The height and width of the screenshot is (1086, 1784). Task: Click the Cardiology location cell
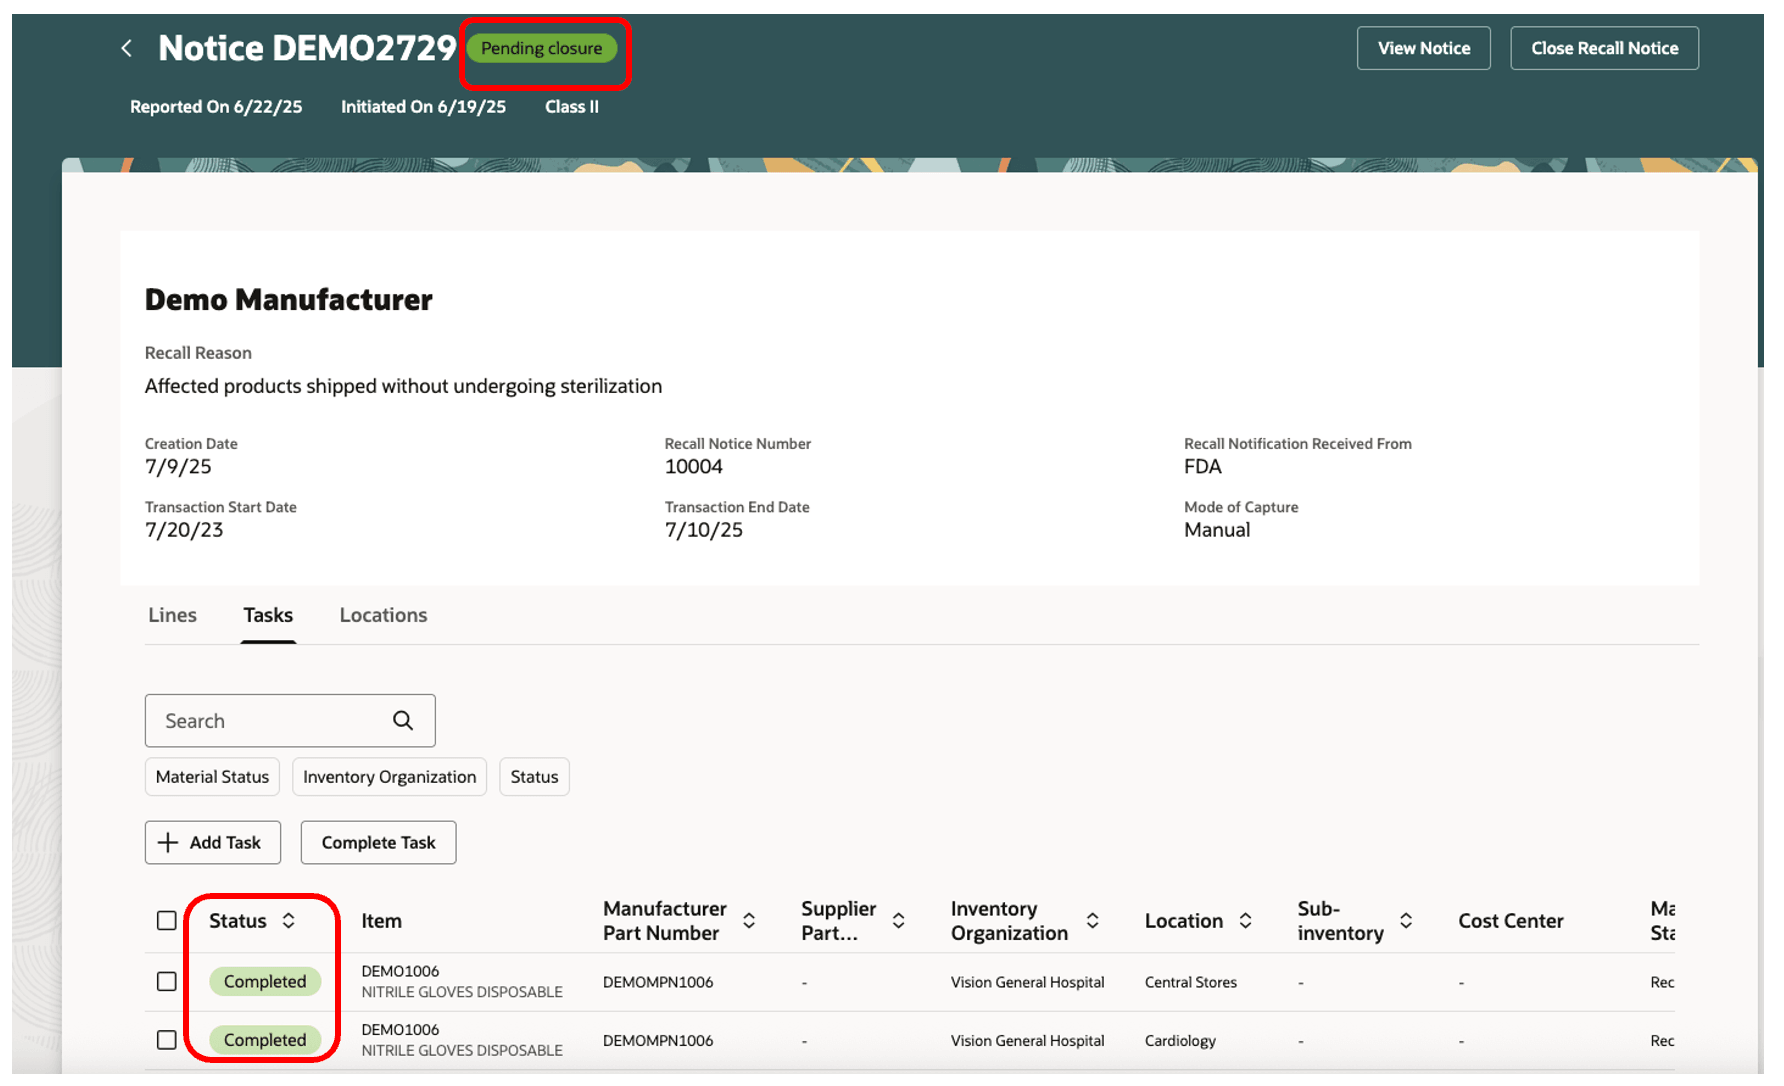point(1180,1041)
